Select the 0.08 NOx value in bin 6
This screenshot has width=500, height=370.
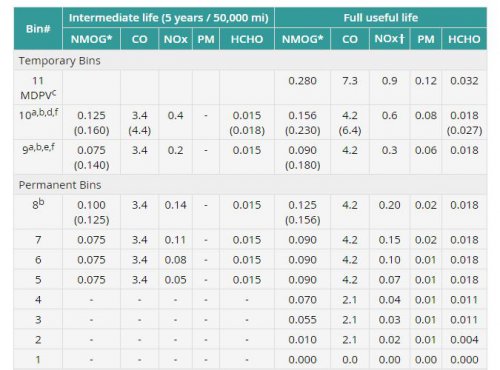176,260
